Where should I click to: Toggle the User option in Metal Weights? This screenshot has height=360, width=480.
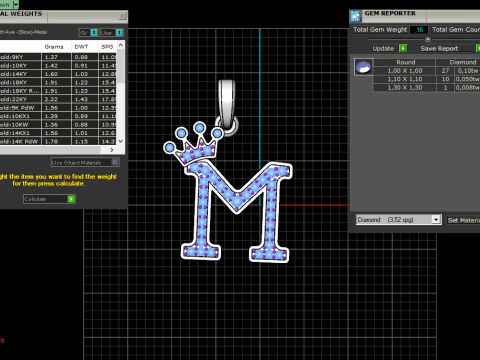coord(119,33)
